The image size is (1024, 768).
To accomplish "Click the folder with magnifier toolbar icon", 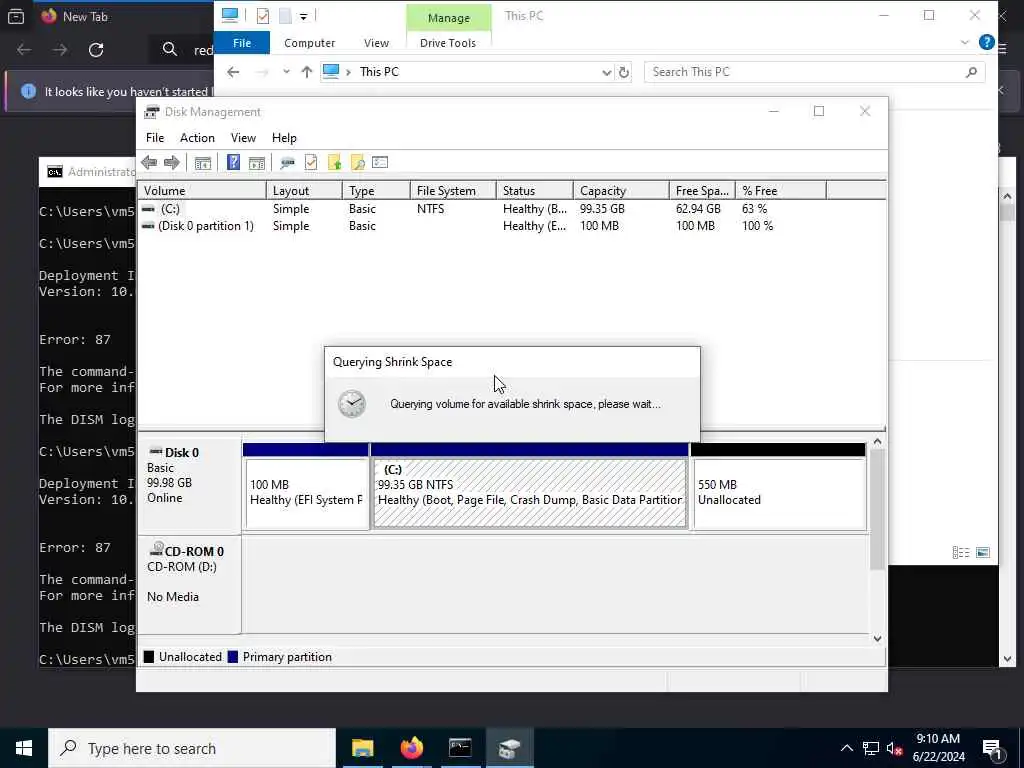I will (x=357, y=163).
